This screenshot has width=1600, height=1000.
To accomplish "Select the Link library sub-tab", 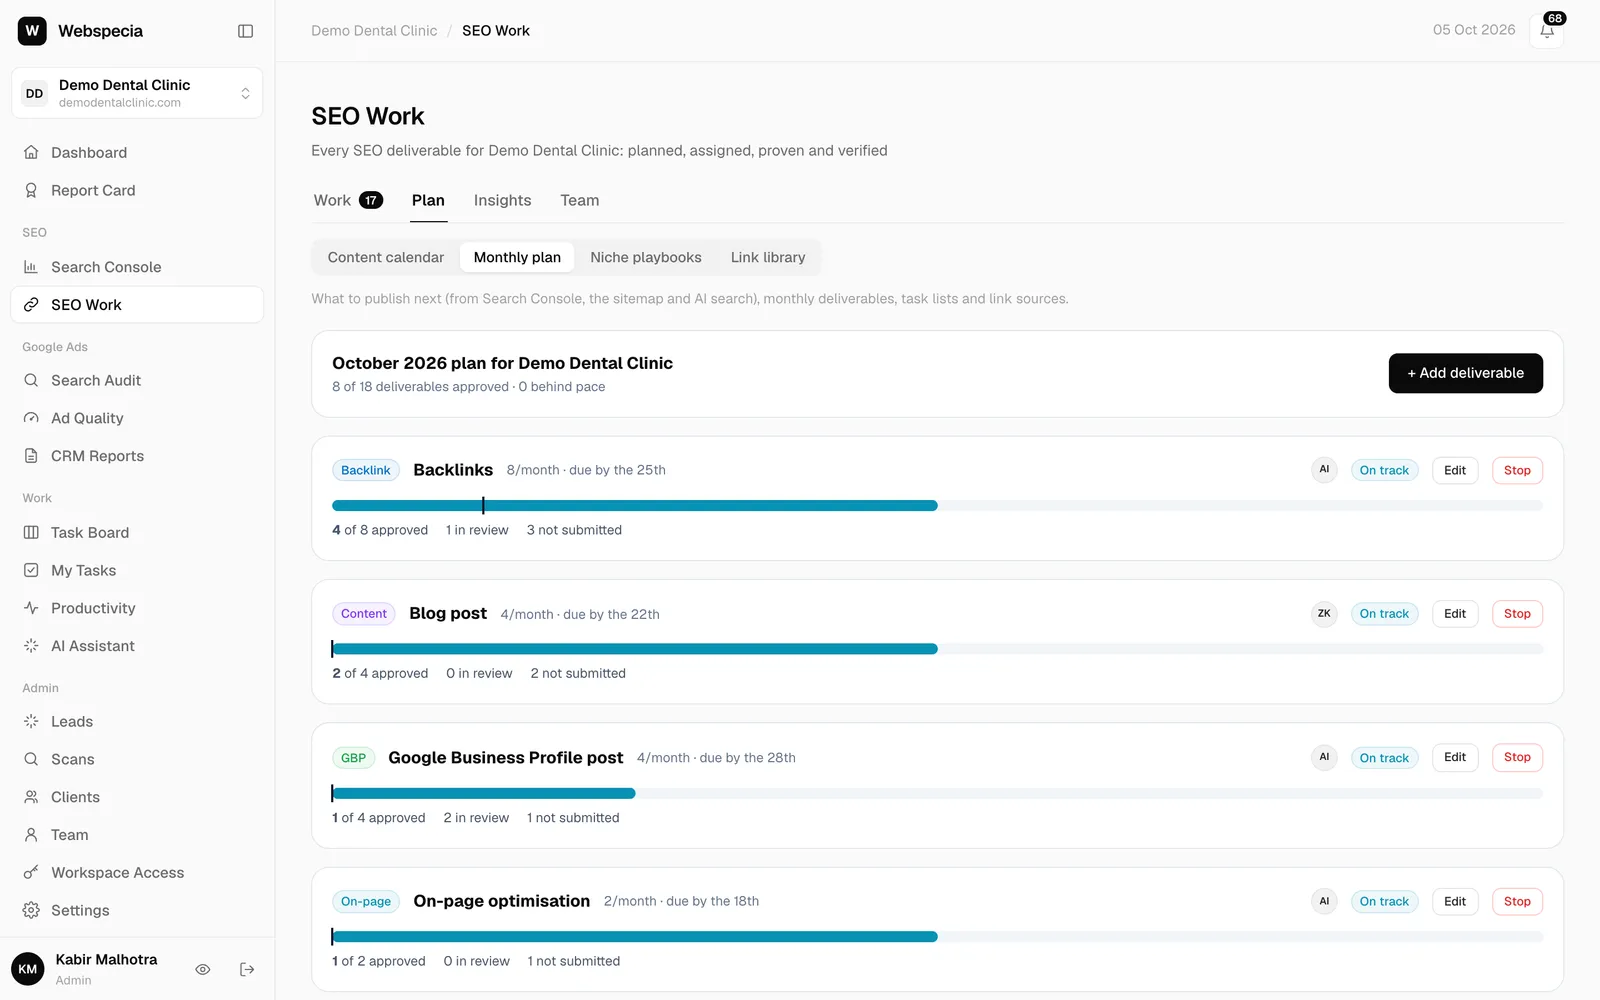I will coord(768,257).
